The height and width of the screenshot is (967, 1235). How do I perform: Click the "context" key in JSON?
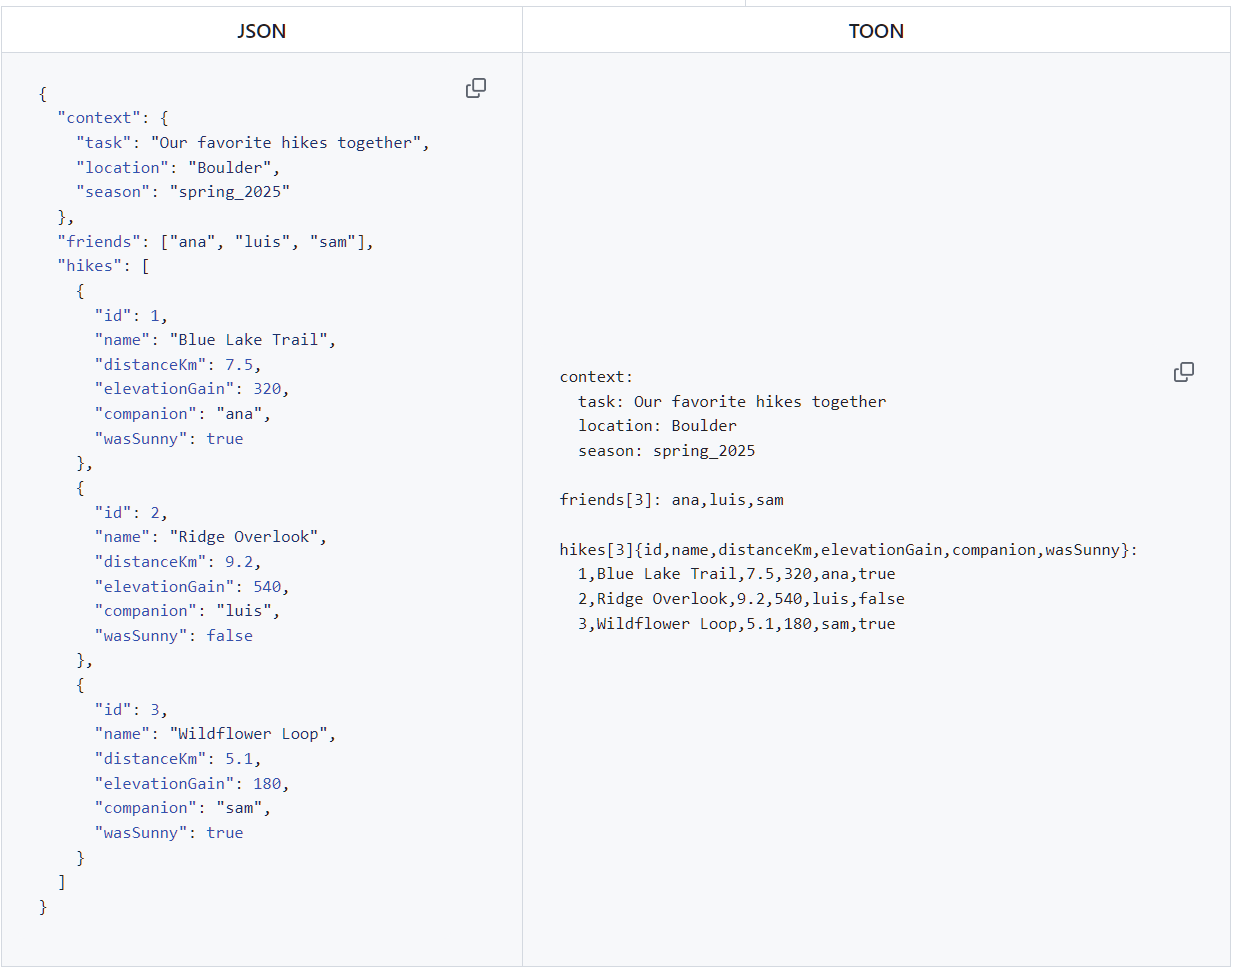(99, 118)
